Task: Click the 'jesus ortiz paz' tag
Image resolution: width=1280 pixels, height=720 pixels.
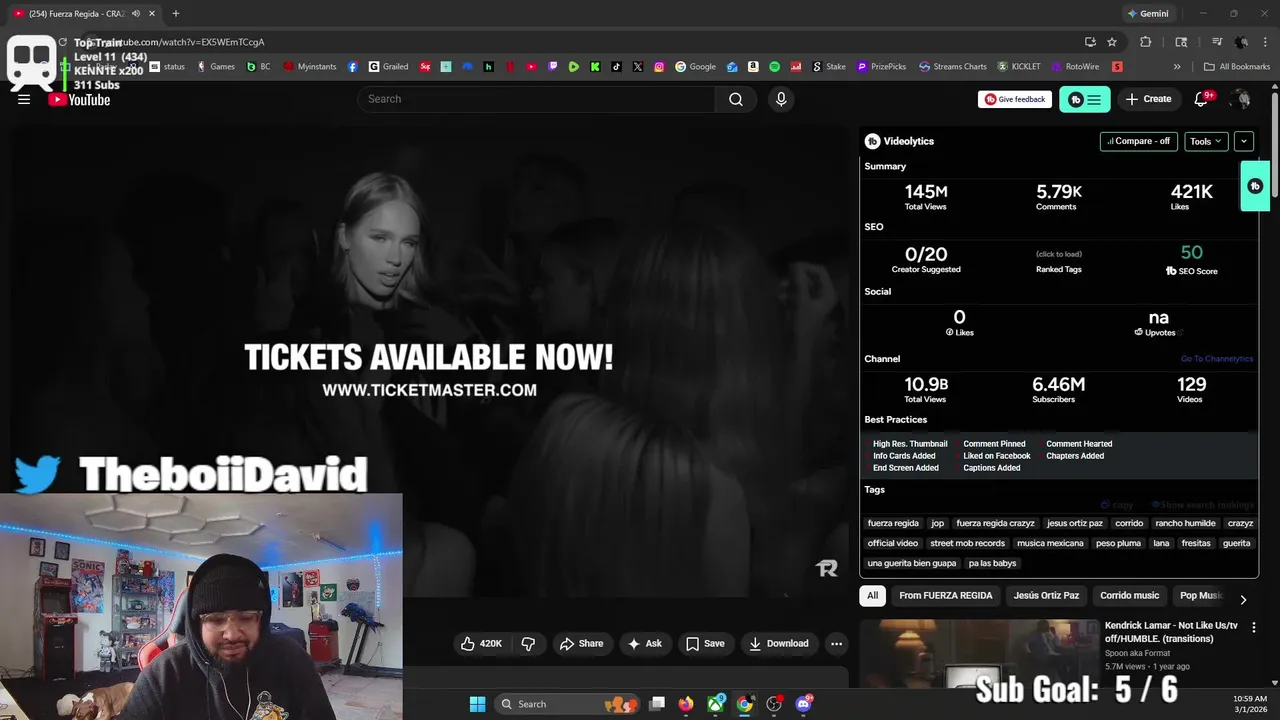Action: tap(1075, 523)
